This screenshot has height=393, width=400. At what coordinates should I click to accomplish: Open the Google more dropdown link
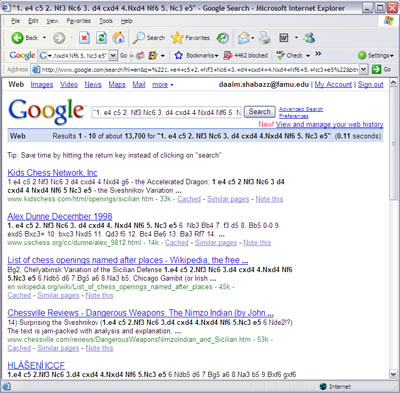163,85
